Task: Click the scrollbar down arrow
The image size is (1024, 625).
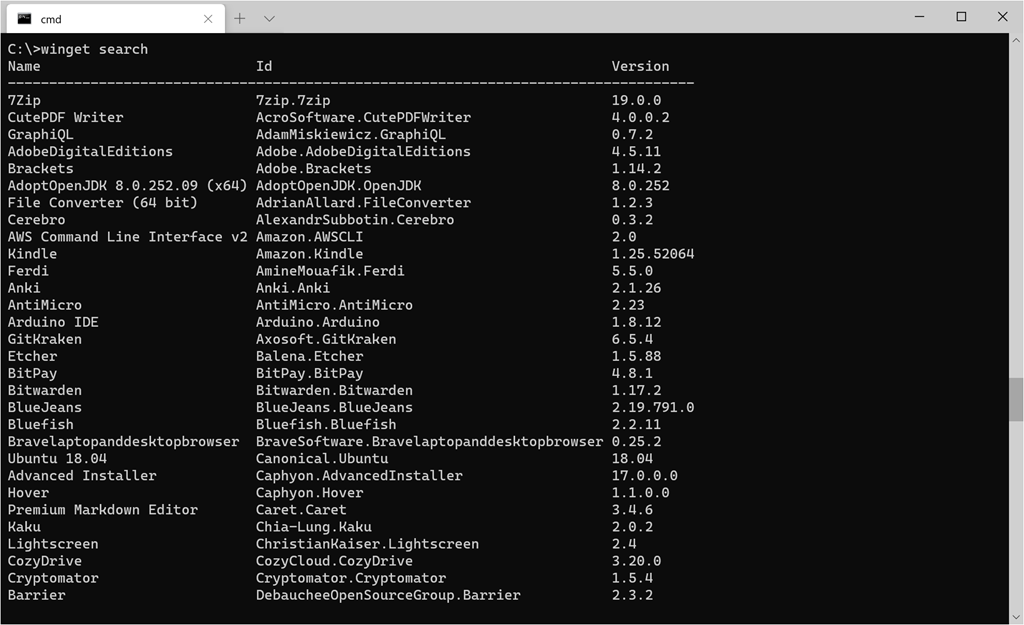Action: point(1016,617)
